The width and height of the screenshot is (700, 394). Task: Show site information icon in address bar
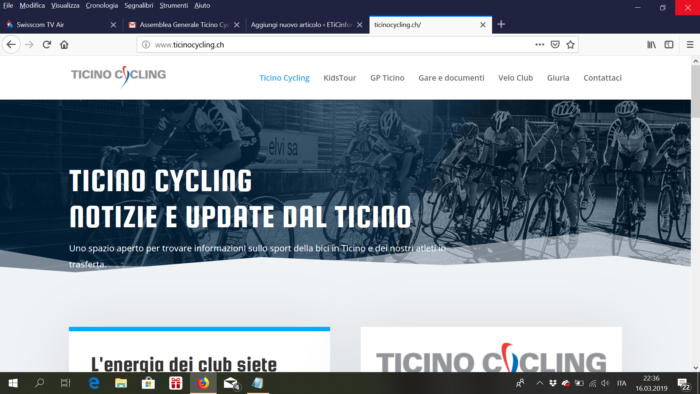(x=146, y=45)
